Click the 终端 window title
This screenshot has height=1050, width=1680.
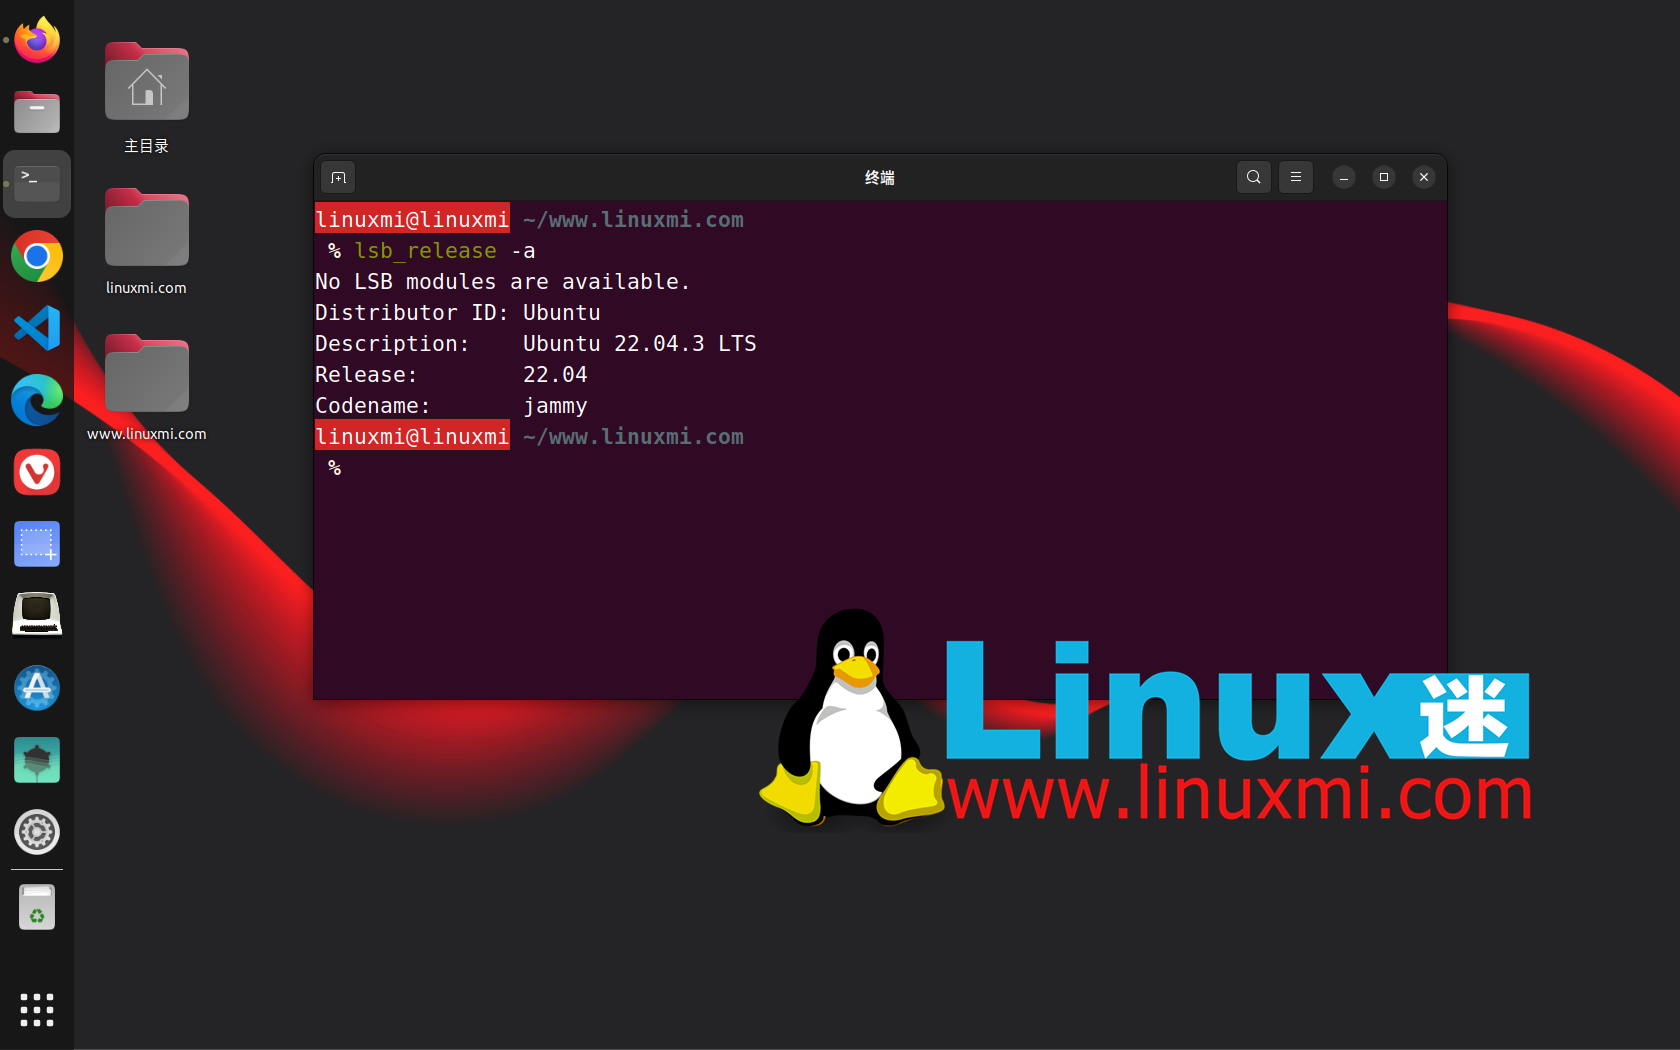(880, 177)
